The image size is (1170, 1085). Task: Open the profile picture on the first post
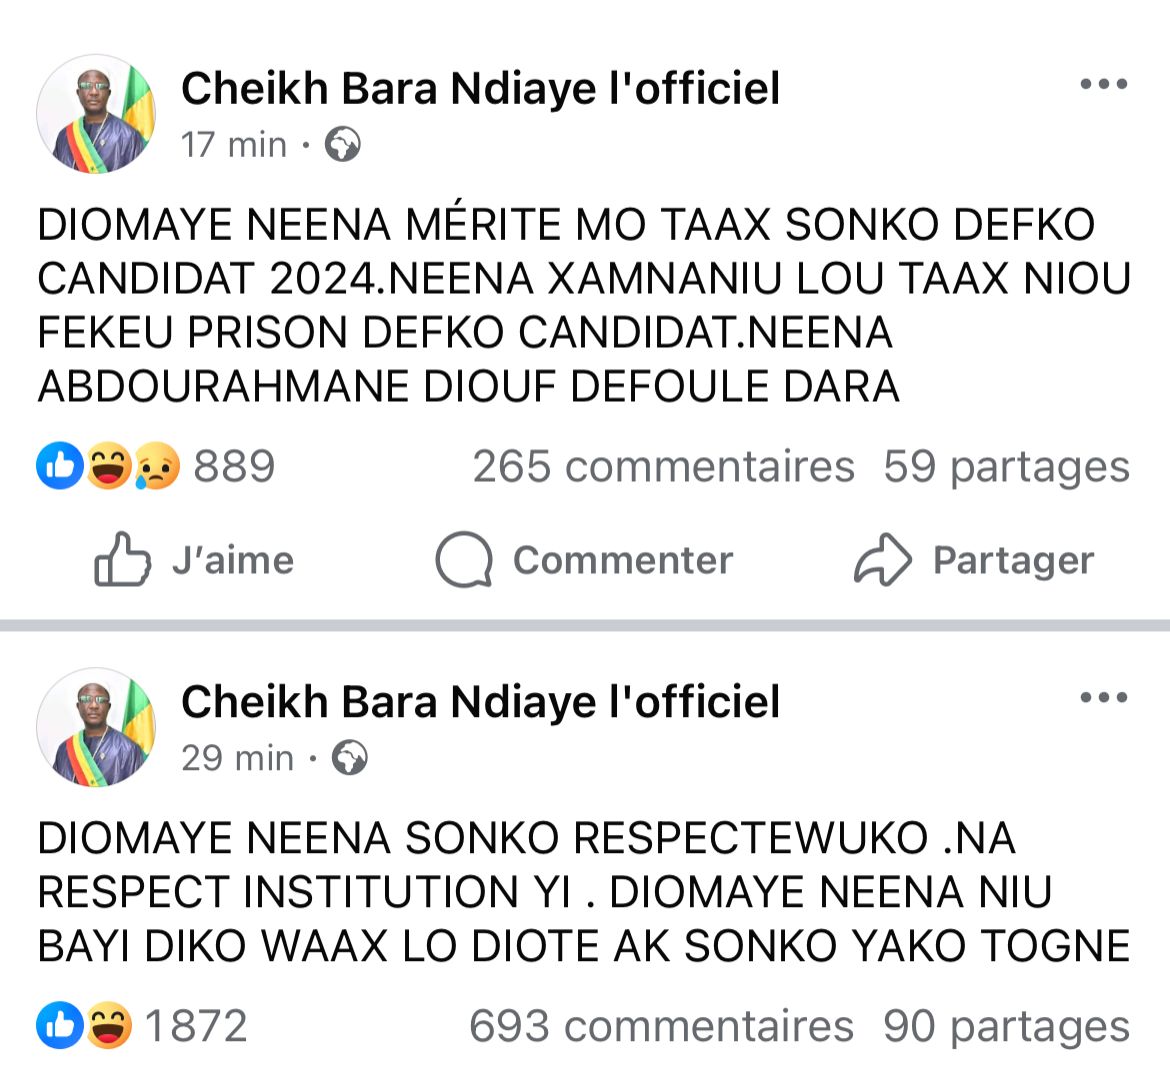click(x=96, y=114)
